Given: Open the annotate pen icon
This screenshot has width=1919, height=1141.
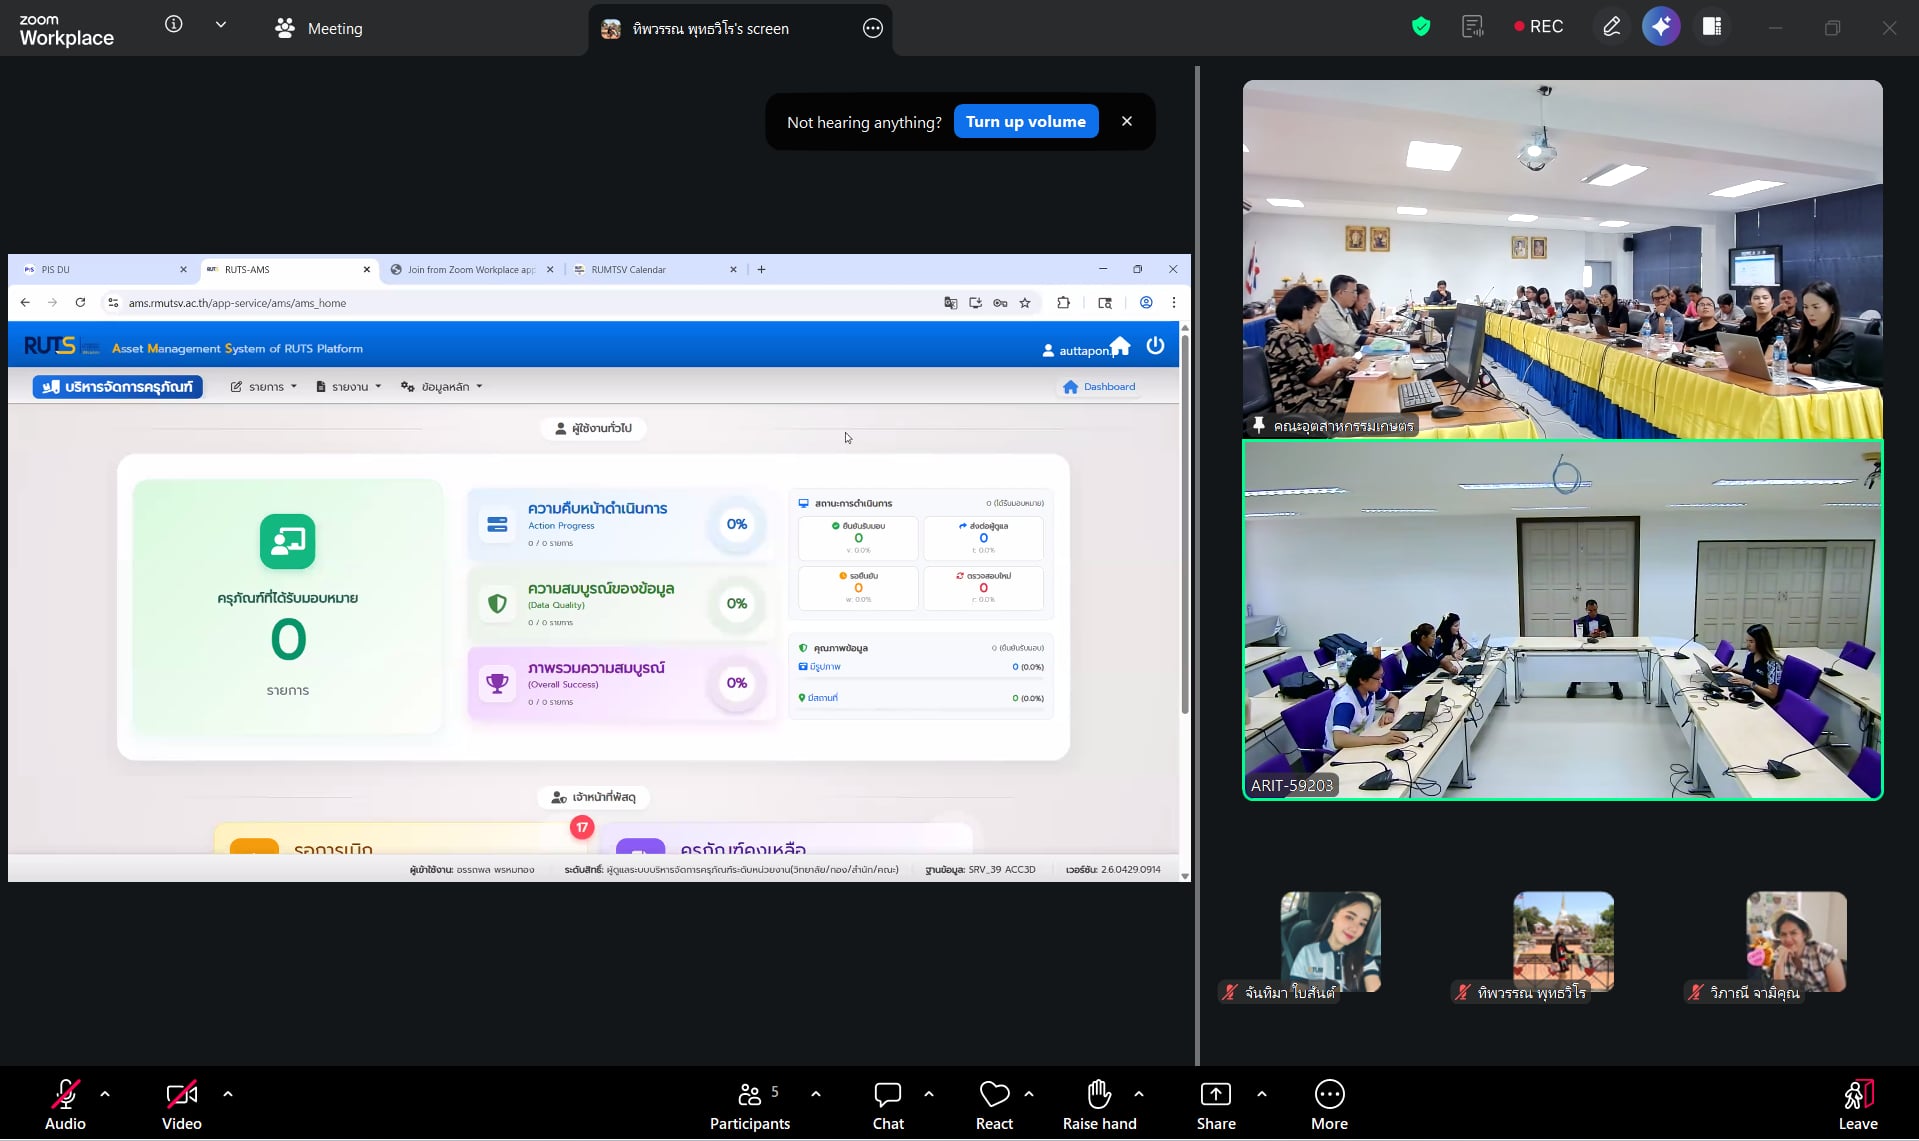Looking at the screenshot, I should 1611,27.
